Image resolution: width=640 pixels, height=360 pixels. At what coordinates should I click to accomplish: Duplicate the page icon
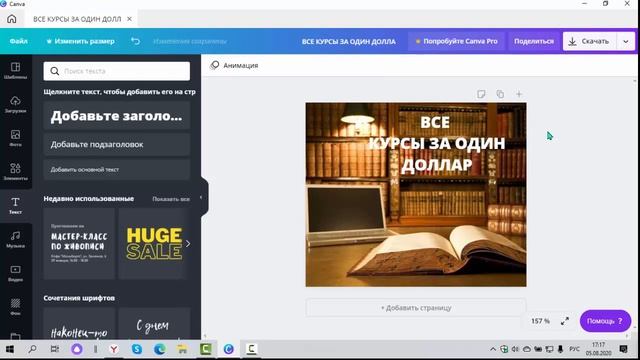[500, 94]
